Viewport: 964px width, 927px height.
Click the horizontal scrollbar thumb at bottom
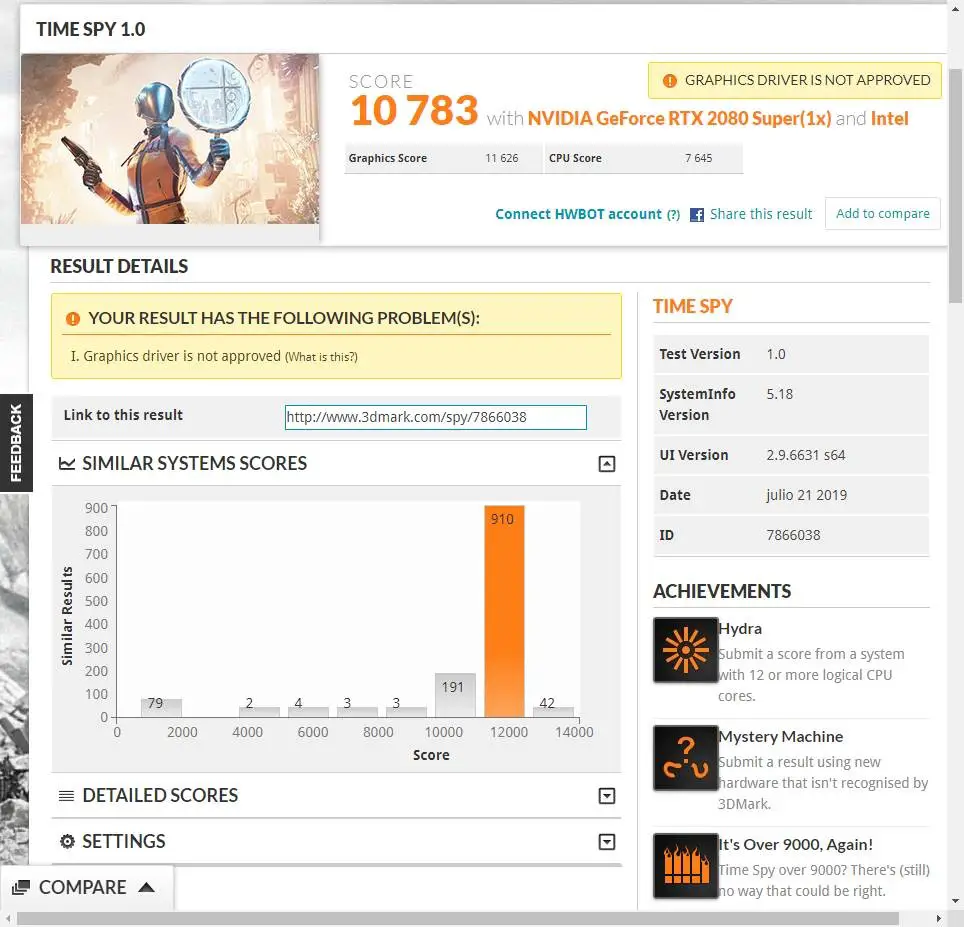click(458, 919)
